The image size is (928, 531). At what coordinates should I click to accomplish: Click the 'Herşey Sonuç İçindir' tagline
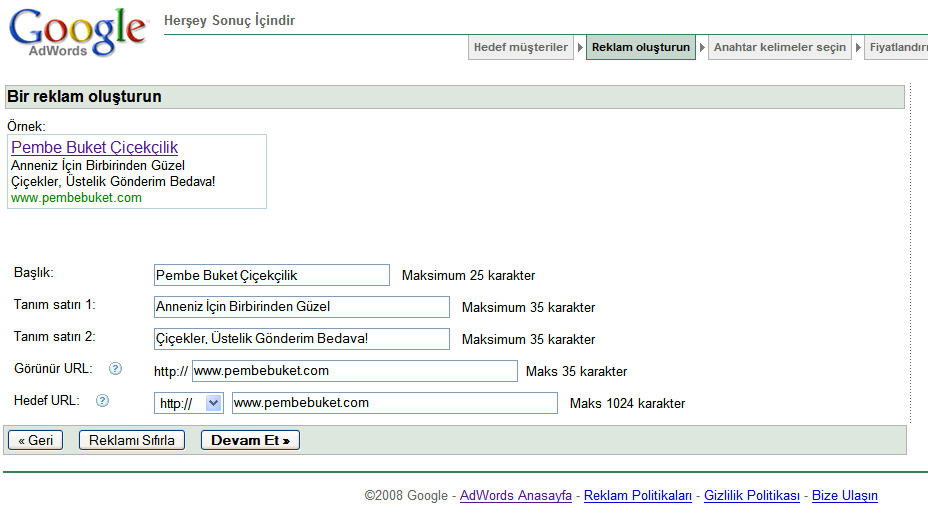[230, 21]
